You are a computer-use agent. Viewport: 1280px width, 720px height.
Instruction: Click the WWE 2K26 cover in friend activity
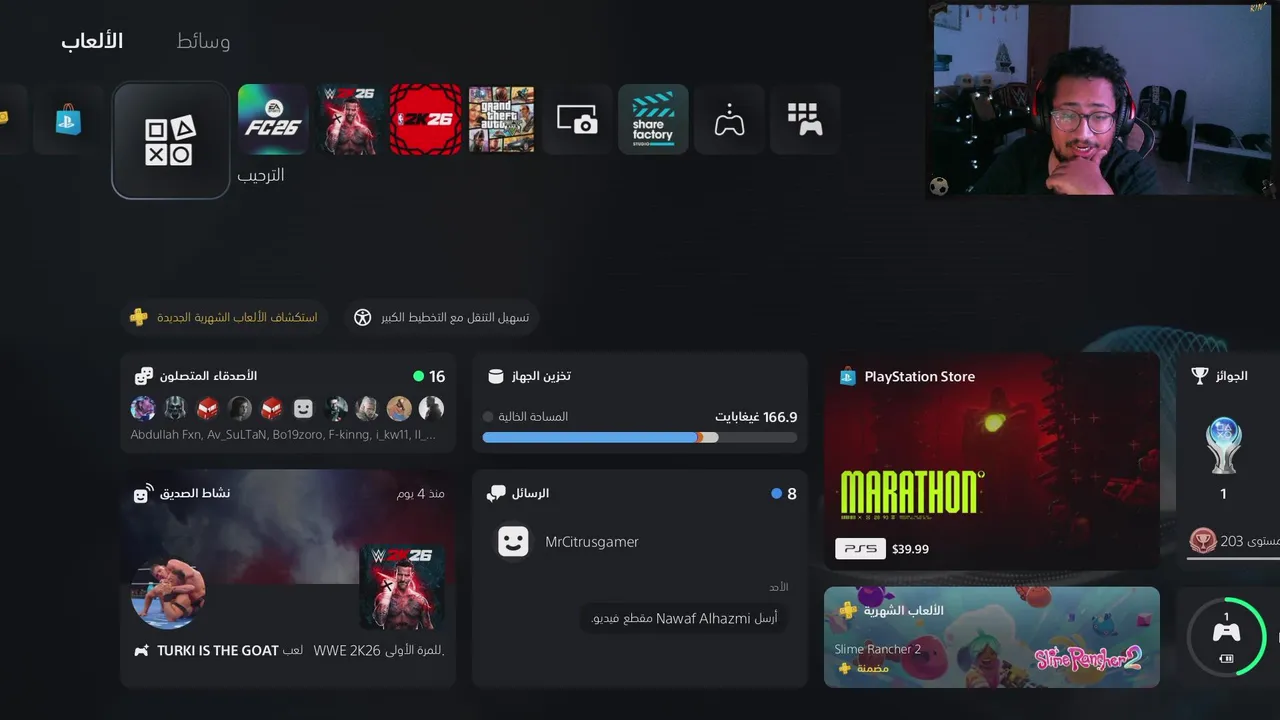pyautogui.click(x=402, y=586)
